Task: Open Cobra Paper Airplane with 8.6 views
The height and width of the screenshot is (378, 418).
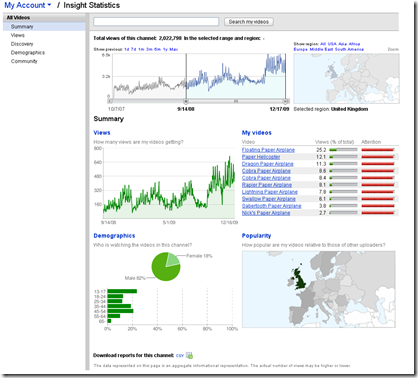Action: click(266, 171)
